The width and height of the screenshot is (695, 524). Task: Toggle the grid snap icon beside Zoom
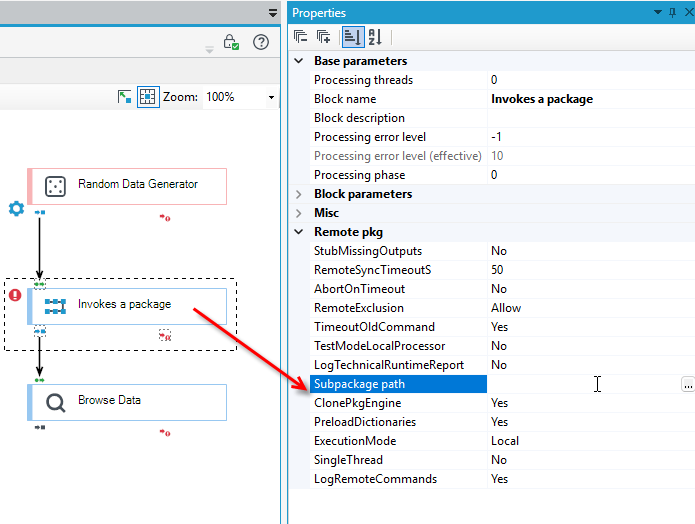[148, 97]
